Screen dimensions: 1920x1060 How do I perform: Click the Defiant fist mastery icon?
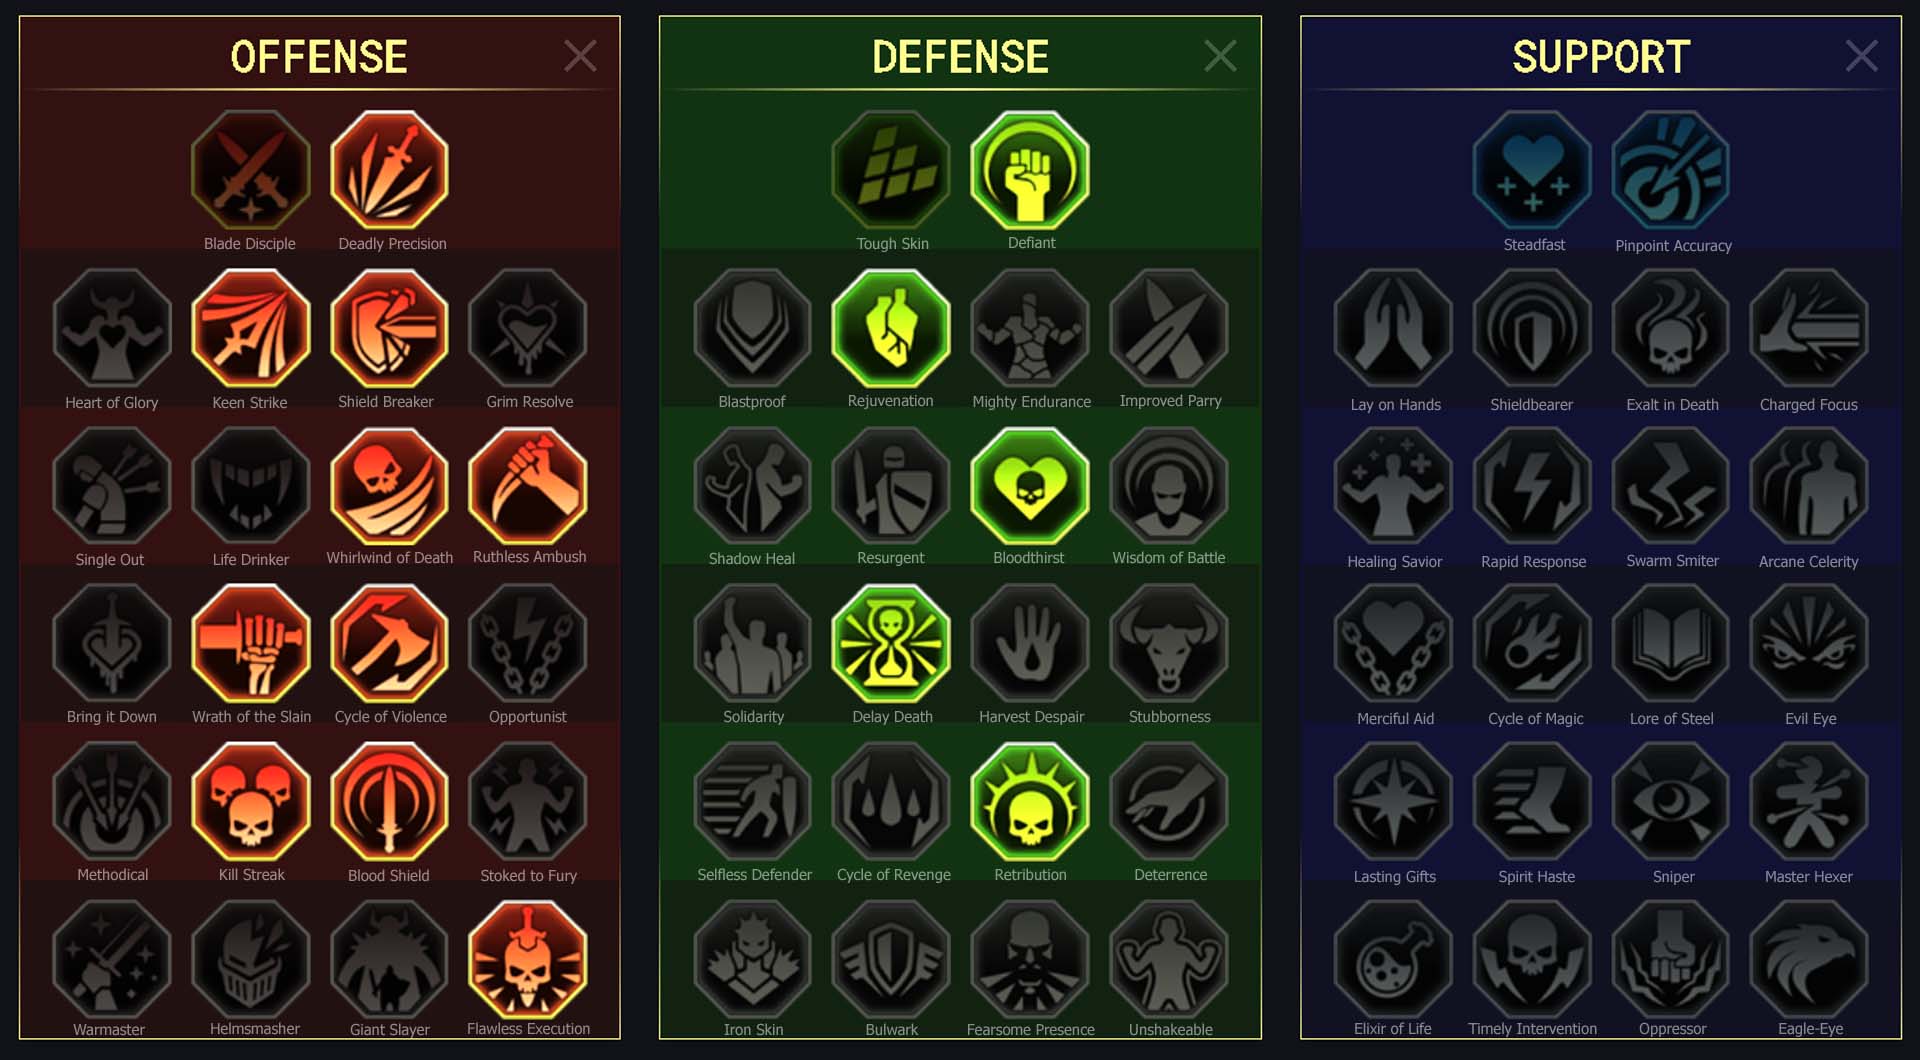(x=1030, y=170)
